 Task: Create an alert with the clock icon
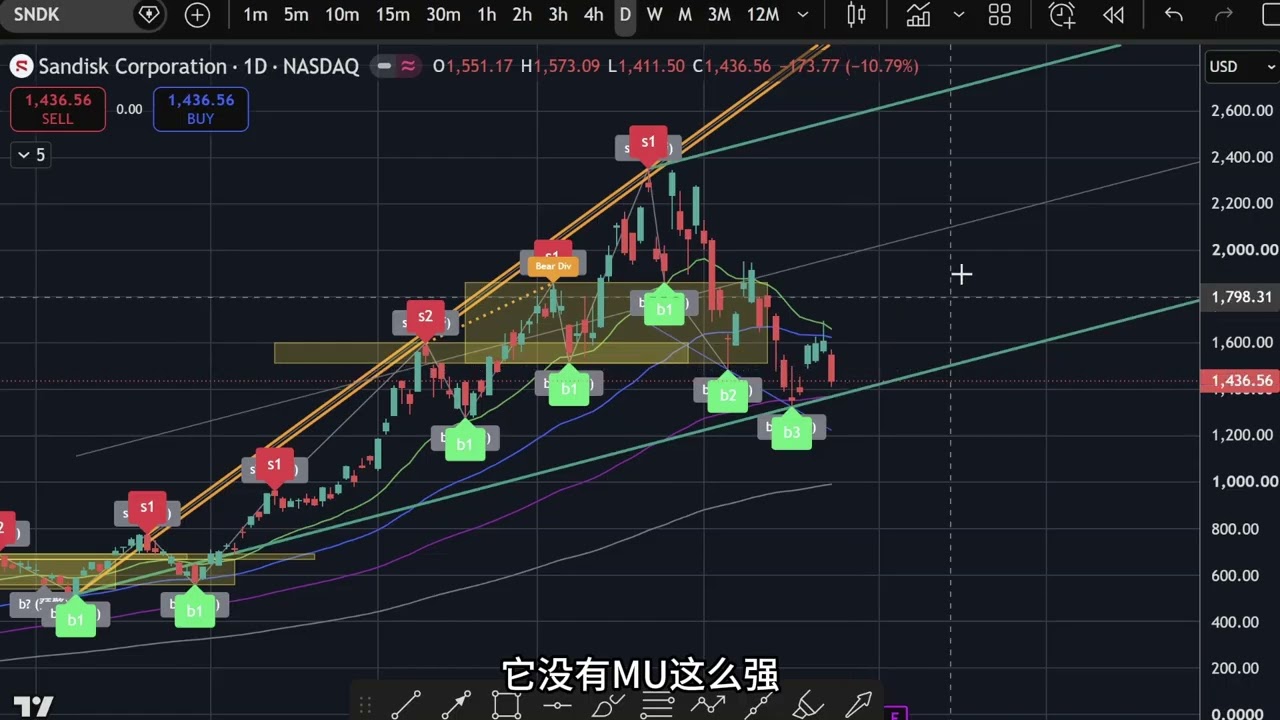[1062, 15]
